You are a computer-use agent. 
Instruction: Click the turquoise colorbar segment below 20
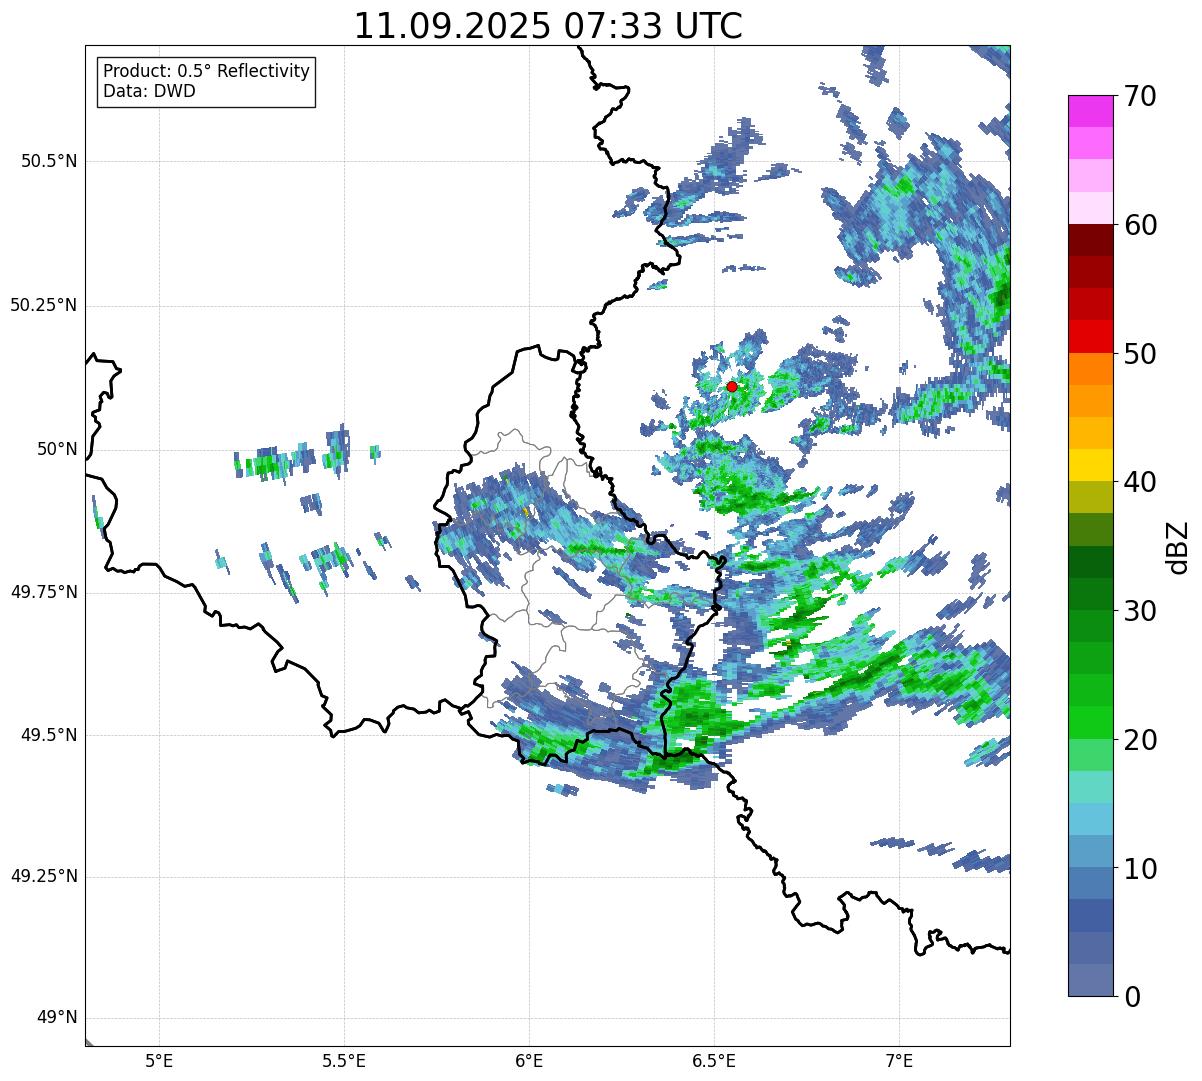point(1090,787)
